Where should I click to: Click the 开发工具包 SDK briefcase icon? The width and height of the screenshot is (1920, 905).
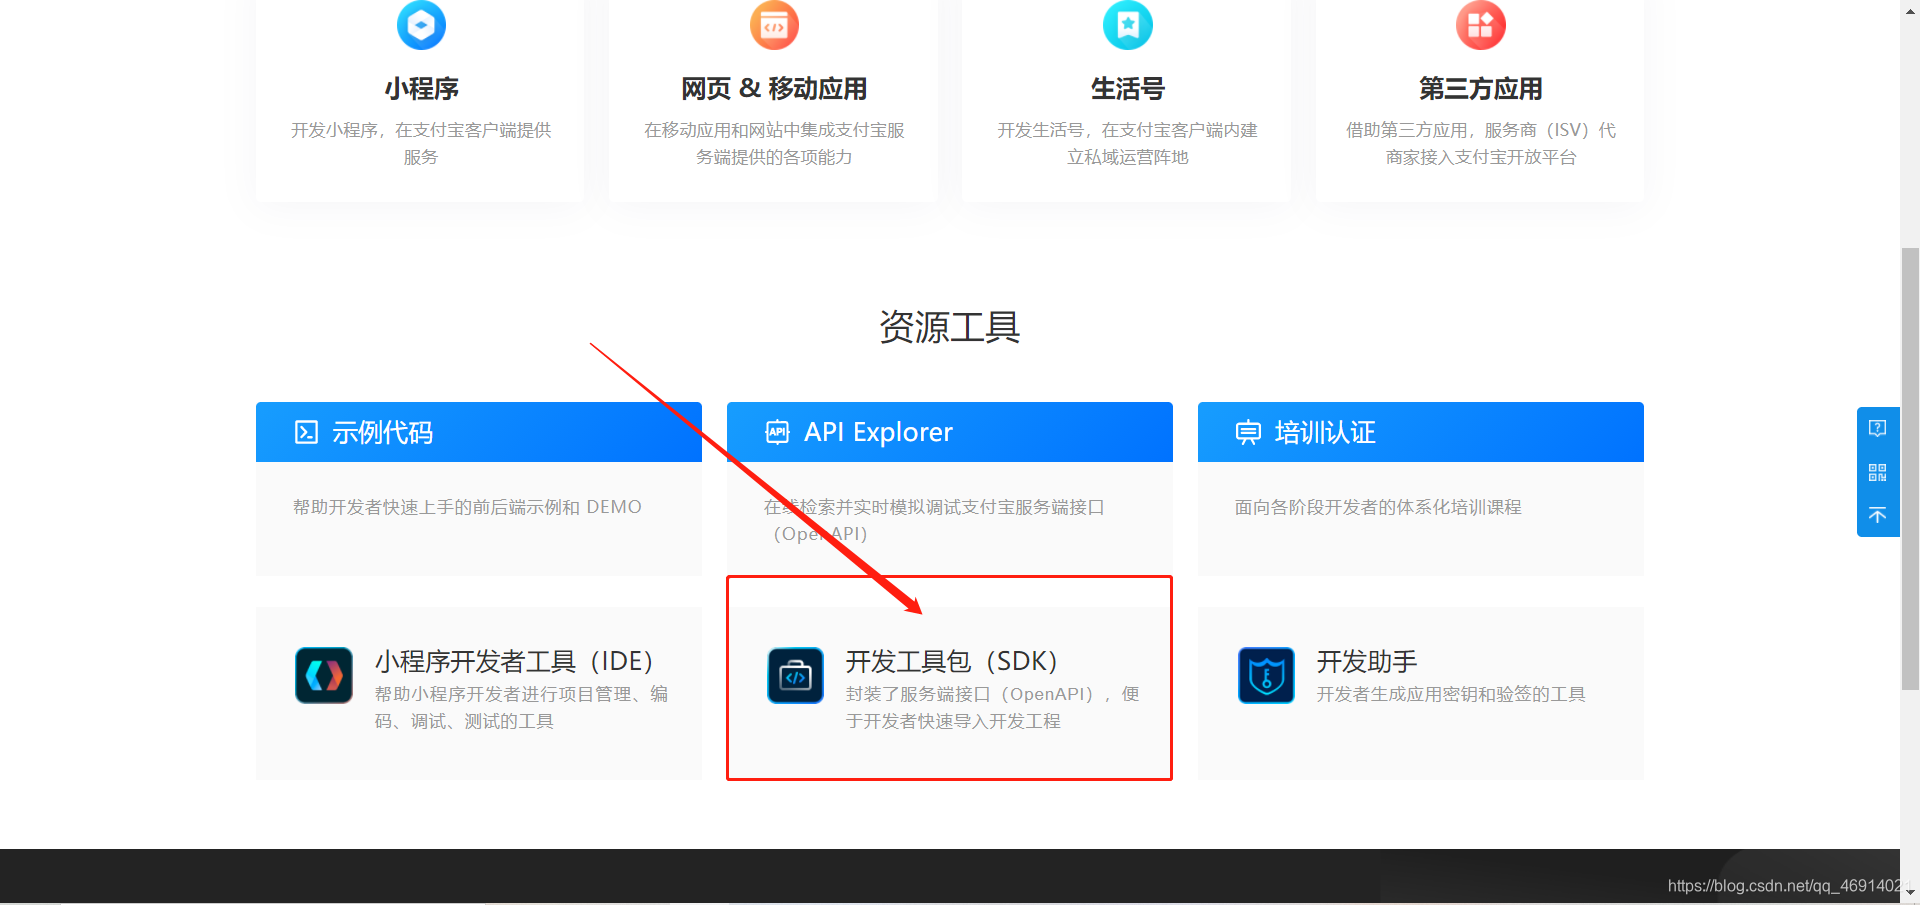tap(795, 675)
